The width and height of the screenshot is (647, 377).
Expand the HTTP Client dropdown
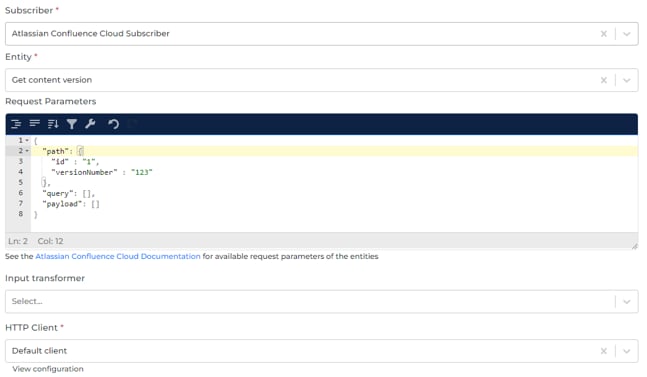(627, 351)
